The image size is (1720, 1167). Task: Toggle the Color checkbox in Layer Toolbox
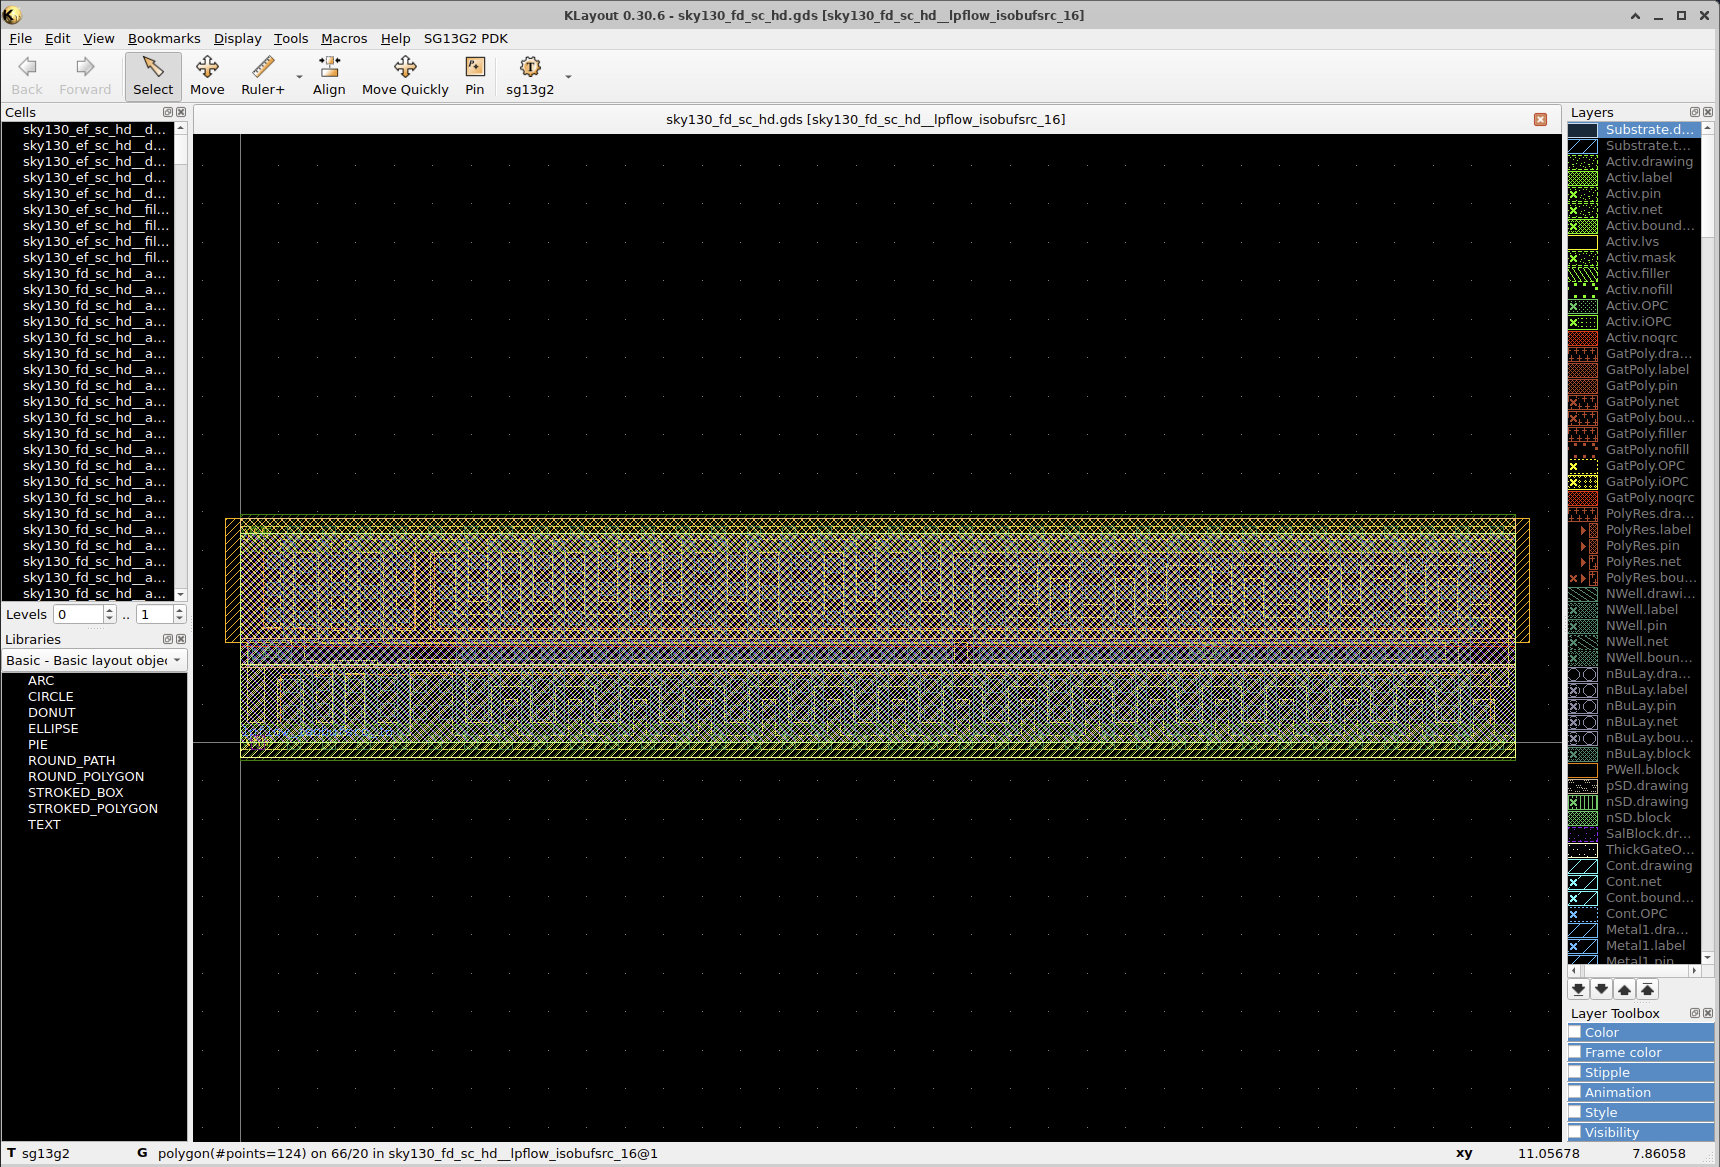pyautogui.click(x=1575, y=1032)
